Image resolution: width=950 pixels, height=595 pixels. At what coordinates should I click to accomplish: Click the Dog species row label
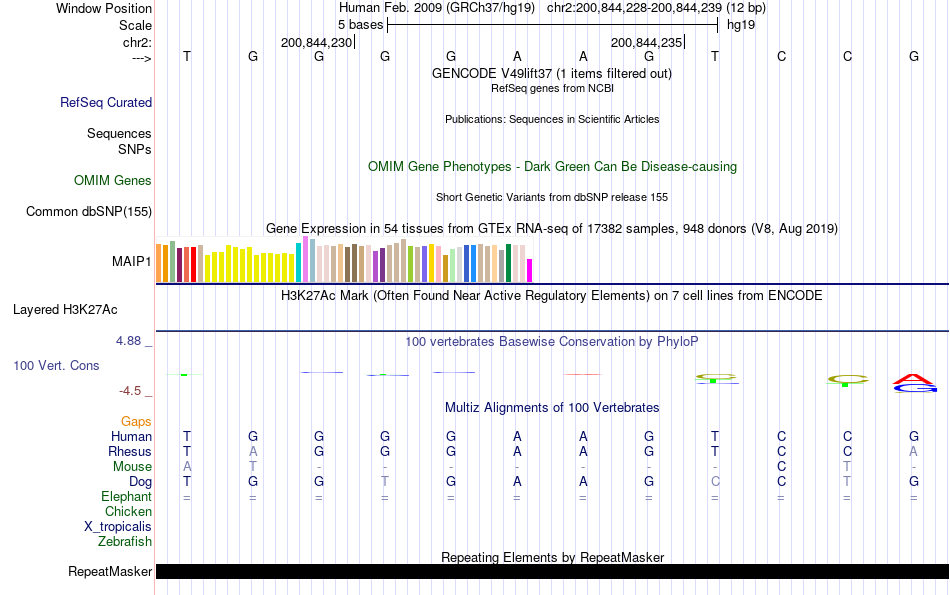(x=141, y=482)
